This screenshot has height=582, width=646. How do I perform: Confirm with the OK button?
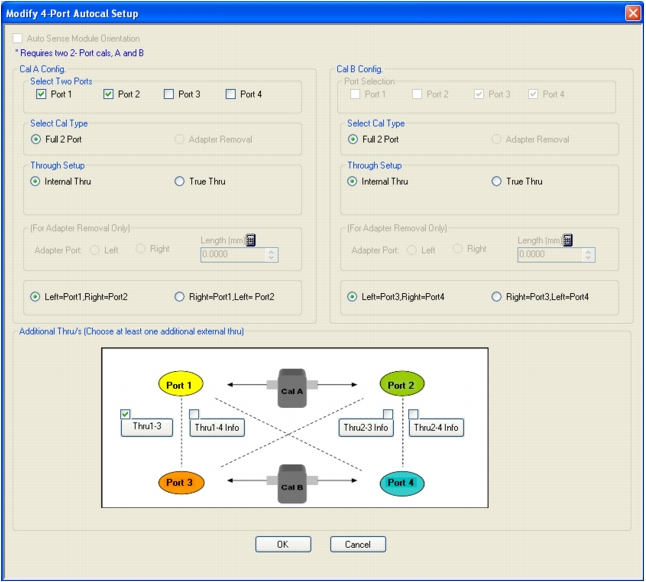(x=283, y=545)
